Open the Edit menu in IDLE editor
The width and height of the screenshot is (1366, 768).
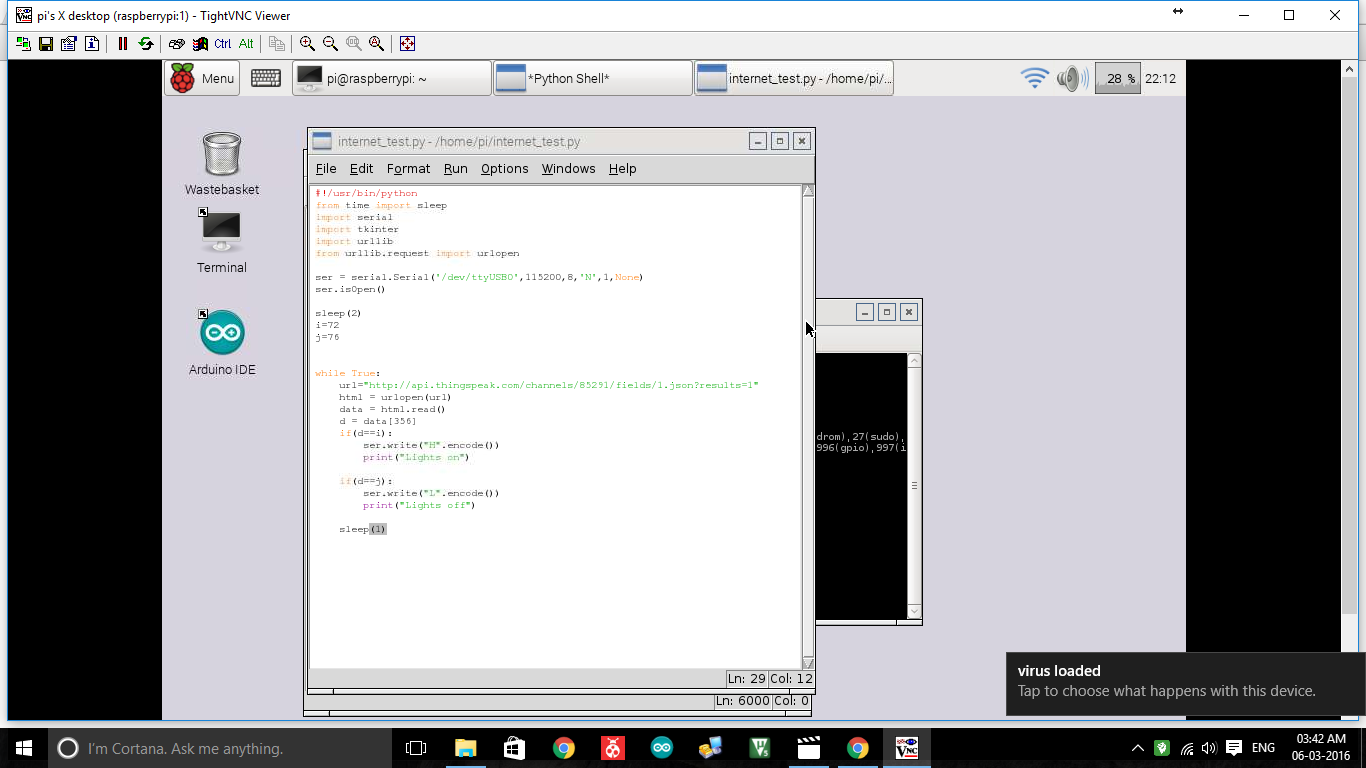[361, 169]
